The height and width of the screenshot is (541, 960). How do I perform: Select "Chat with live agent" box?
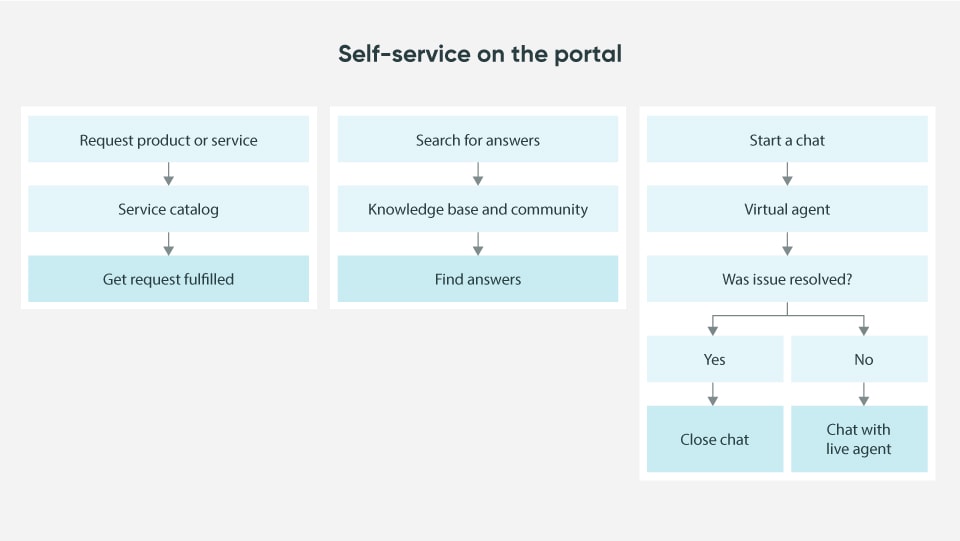click(x=859, y=439)
